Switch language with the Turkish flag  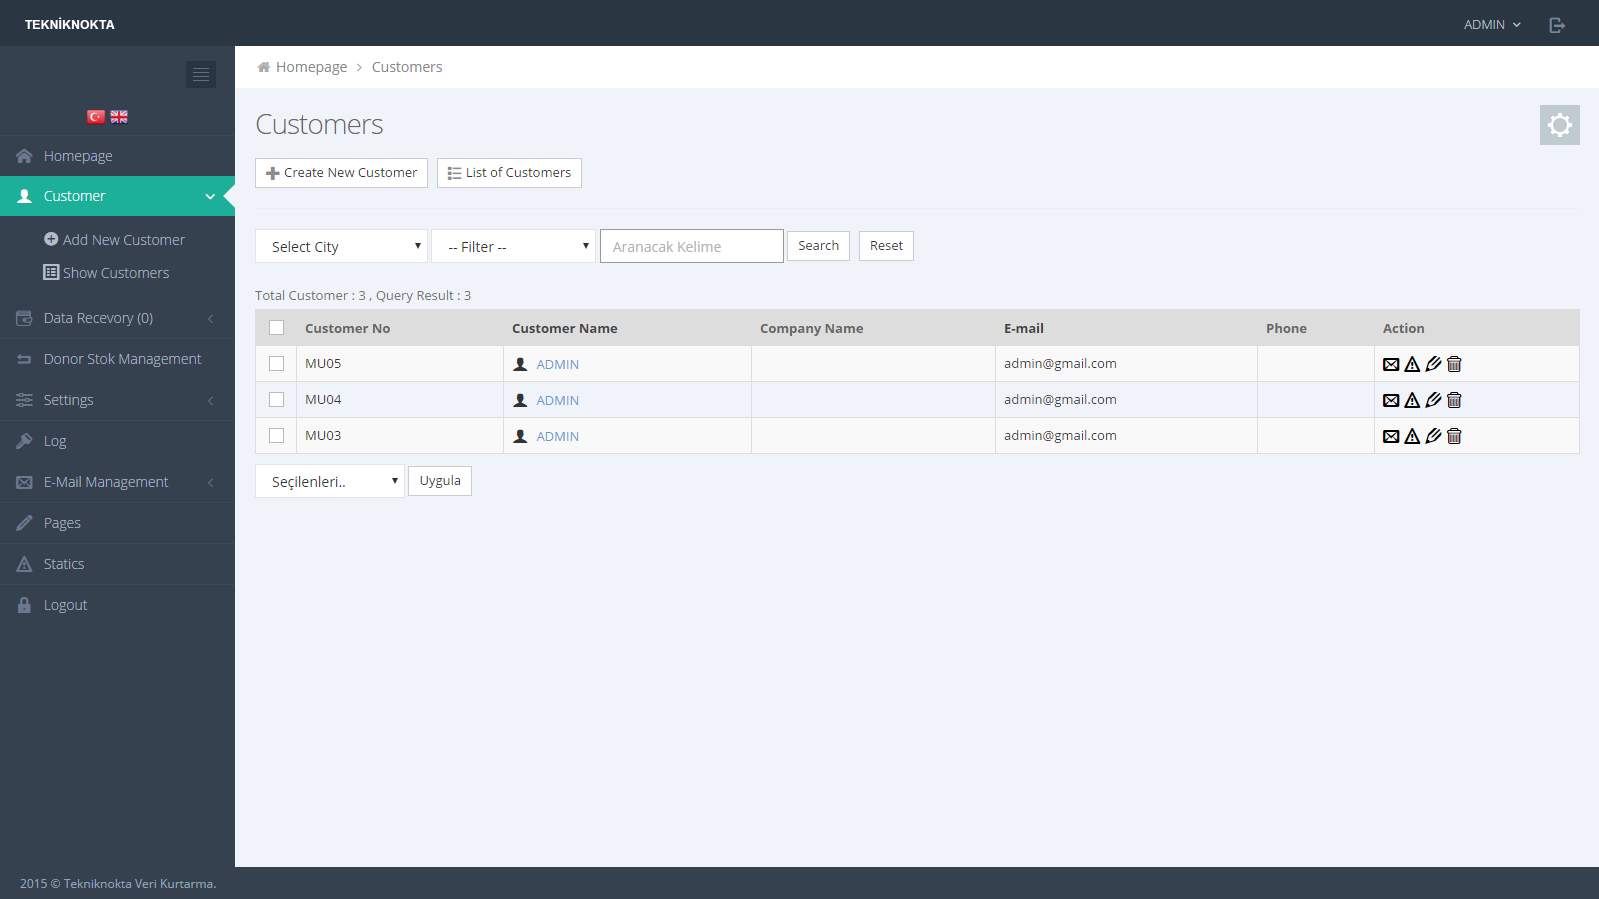click(x=96, y=117)
